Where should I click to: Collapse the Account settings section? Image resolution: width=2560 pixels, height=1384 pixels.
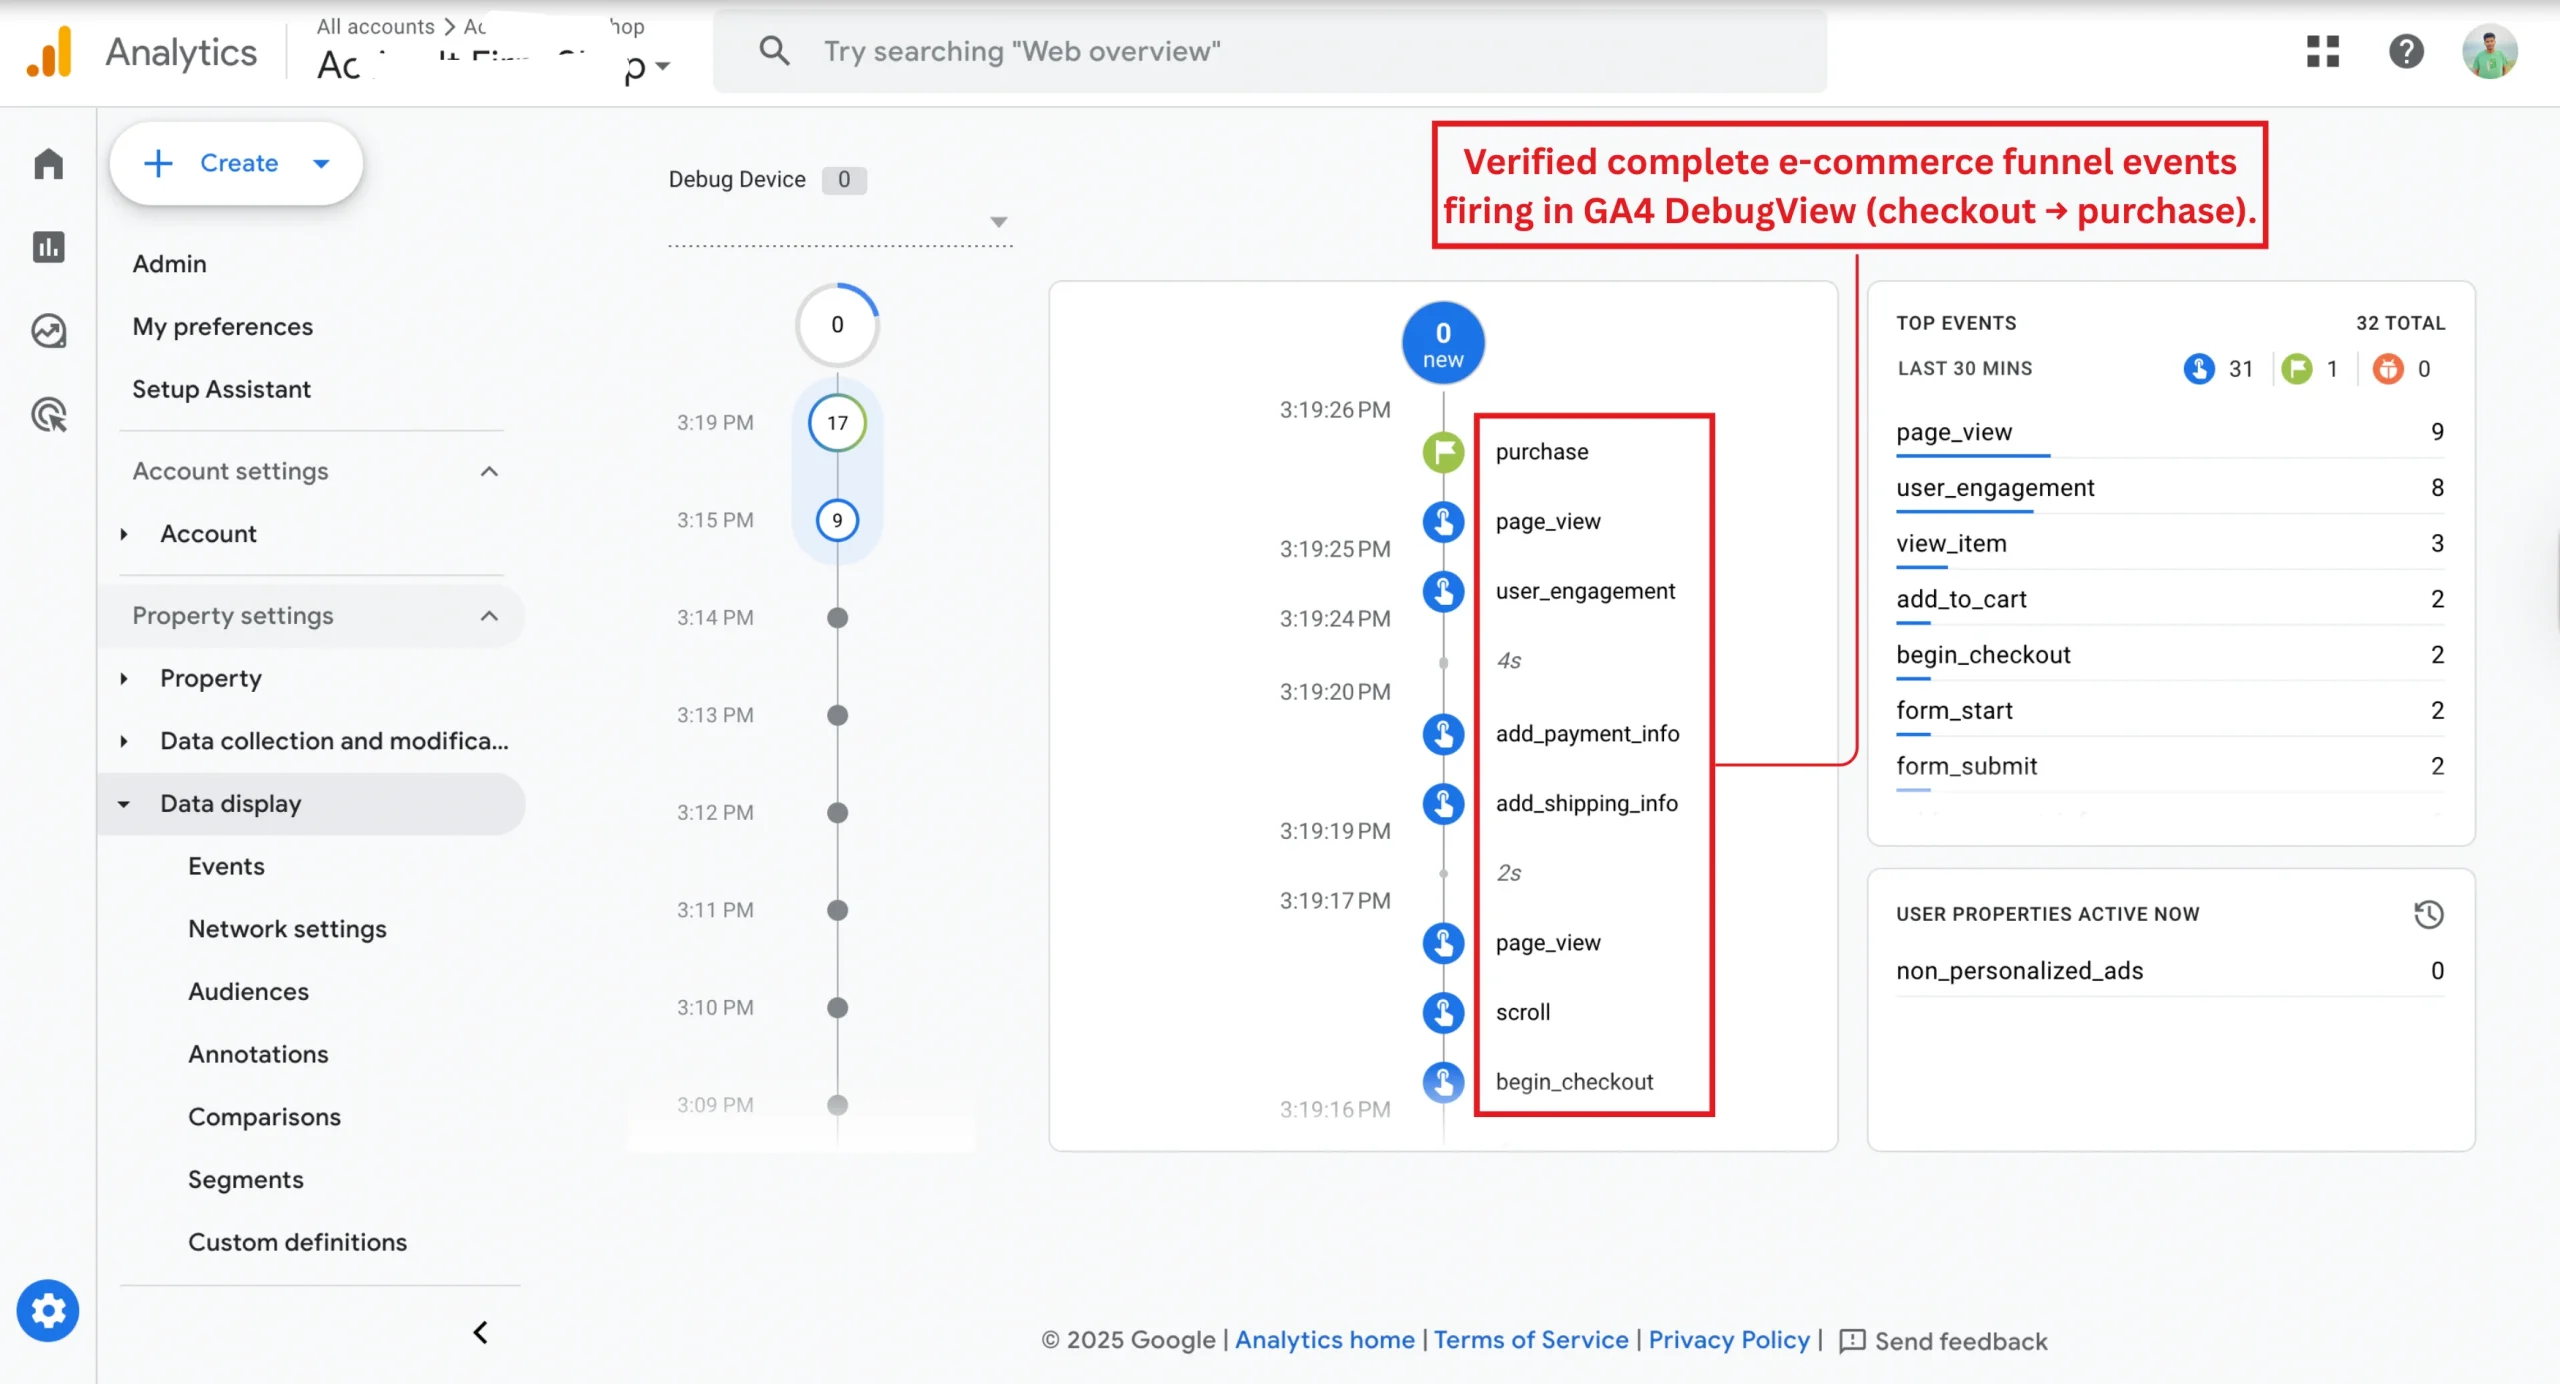[x=489, y=471]
